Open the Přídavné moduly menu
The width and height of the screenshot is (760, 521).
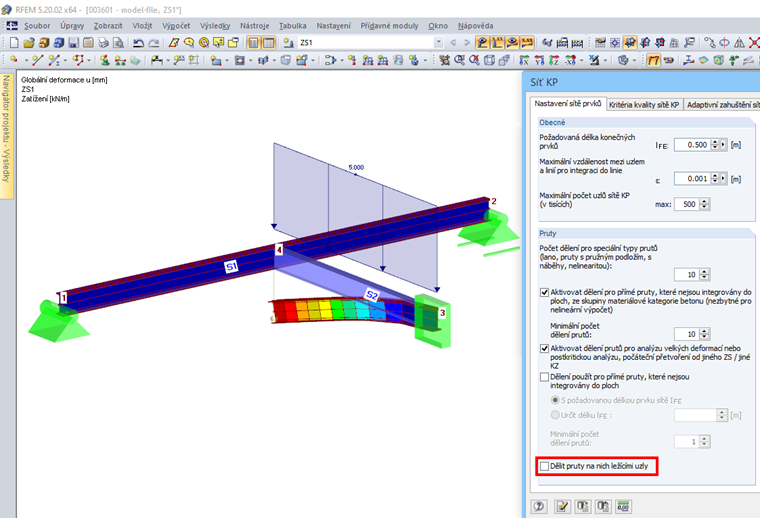(x=389, y=26)
